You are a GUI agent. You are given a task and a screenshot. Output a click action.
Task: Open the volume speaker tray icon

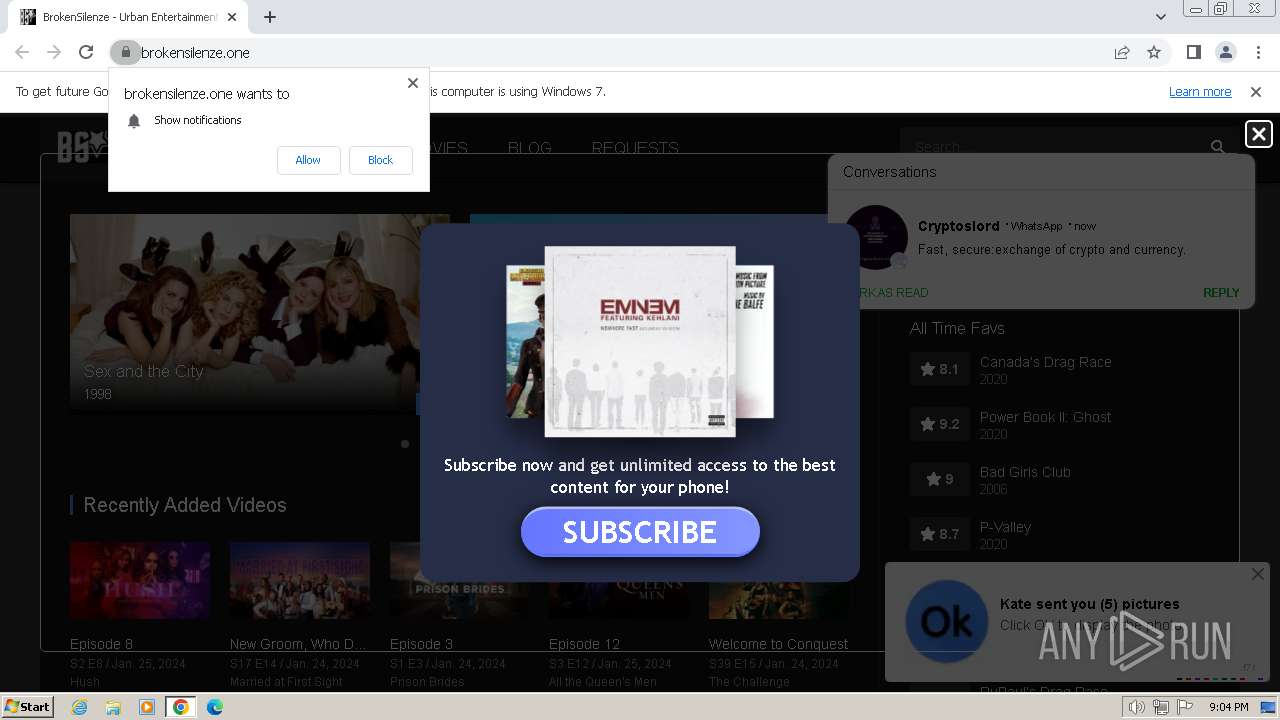click(1137, 707)
